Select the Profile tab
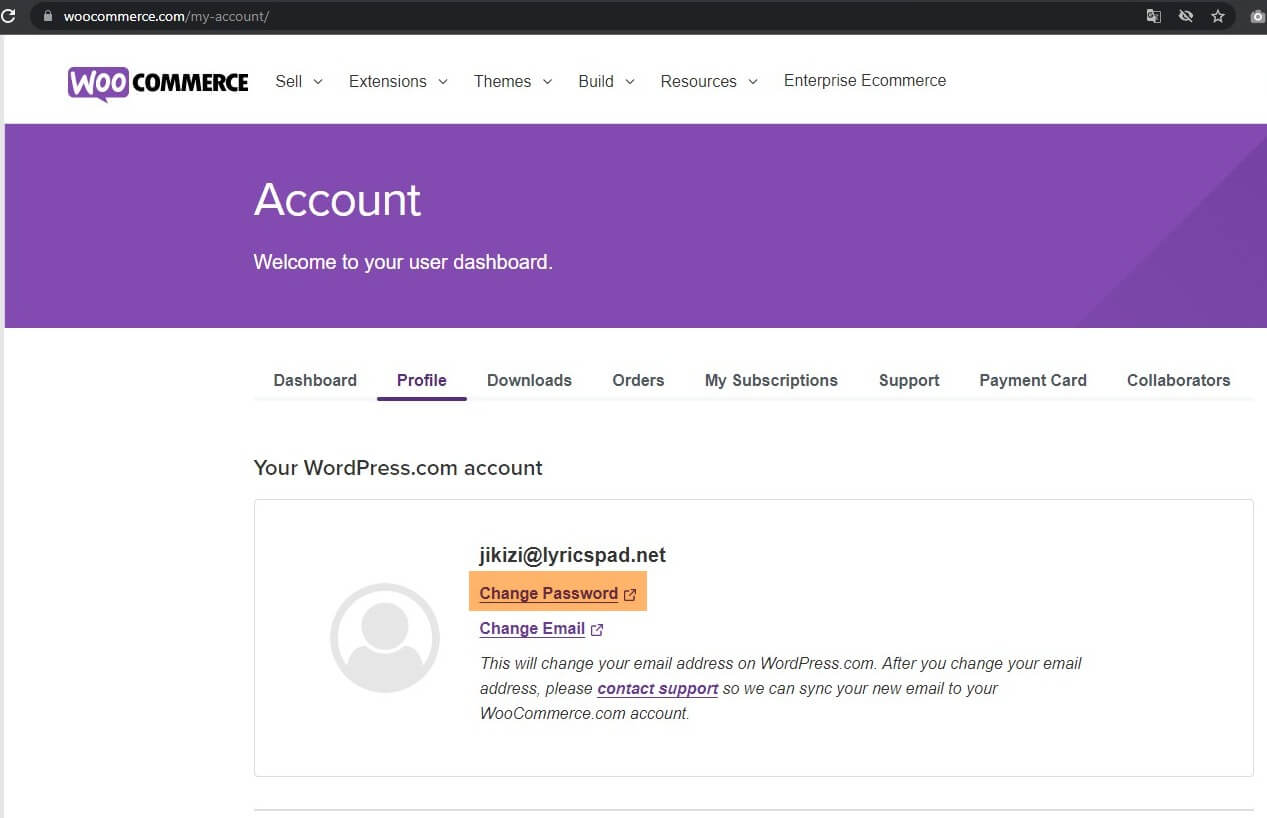Image resolution: width=1267 pixels, height=818 pixels. click(422, 380)
